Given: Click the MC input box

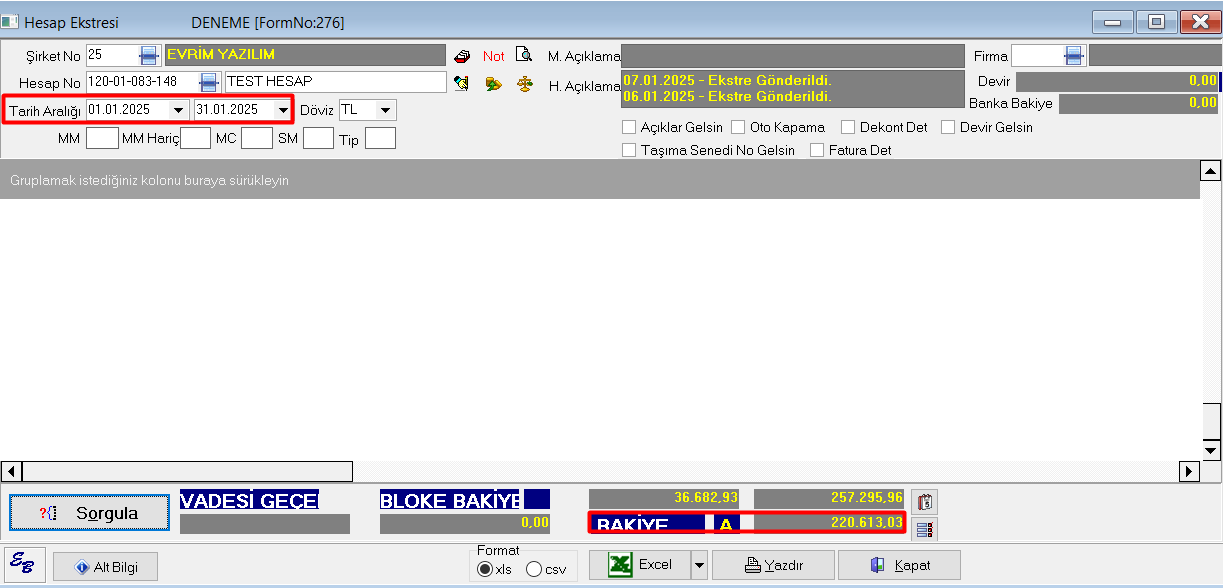Looking at the screenshot, I should [256, 138].
